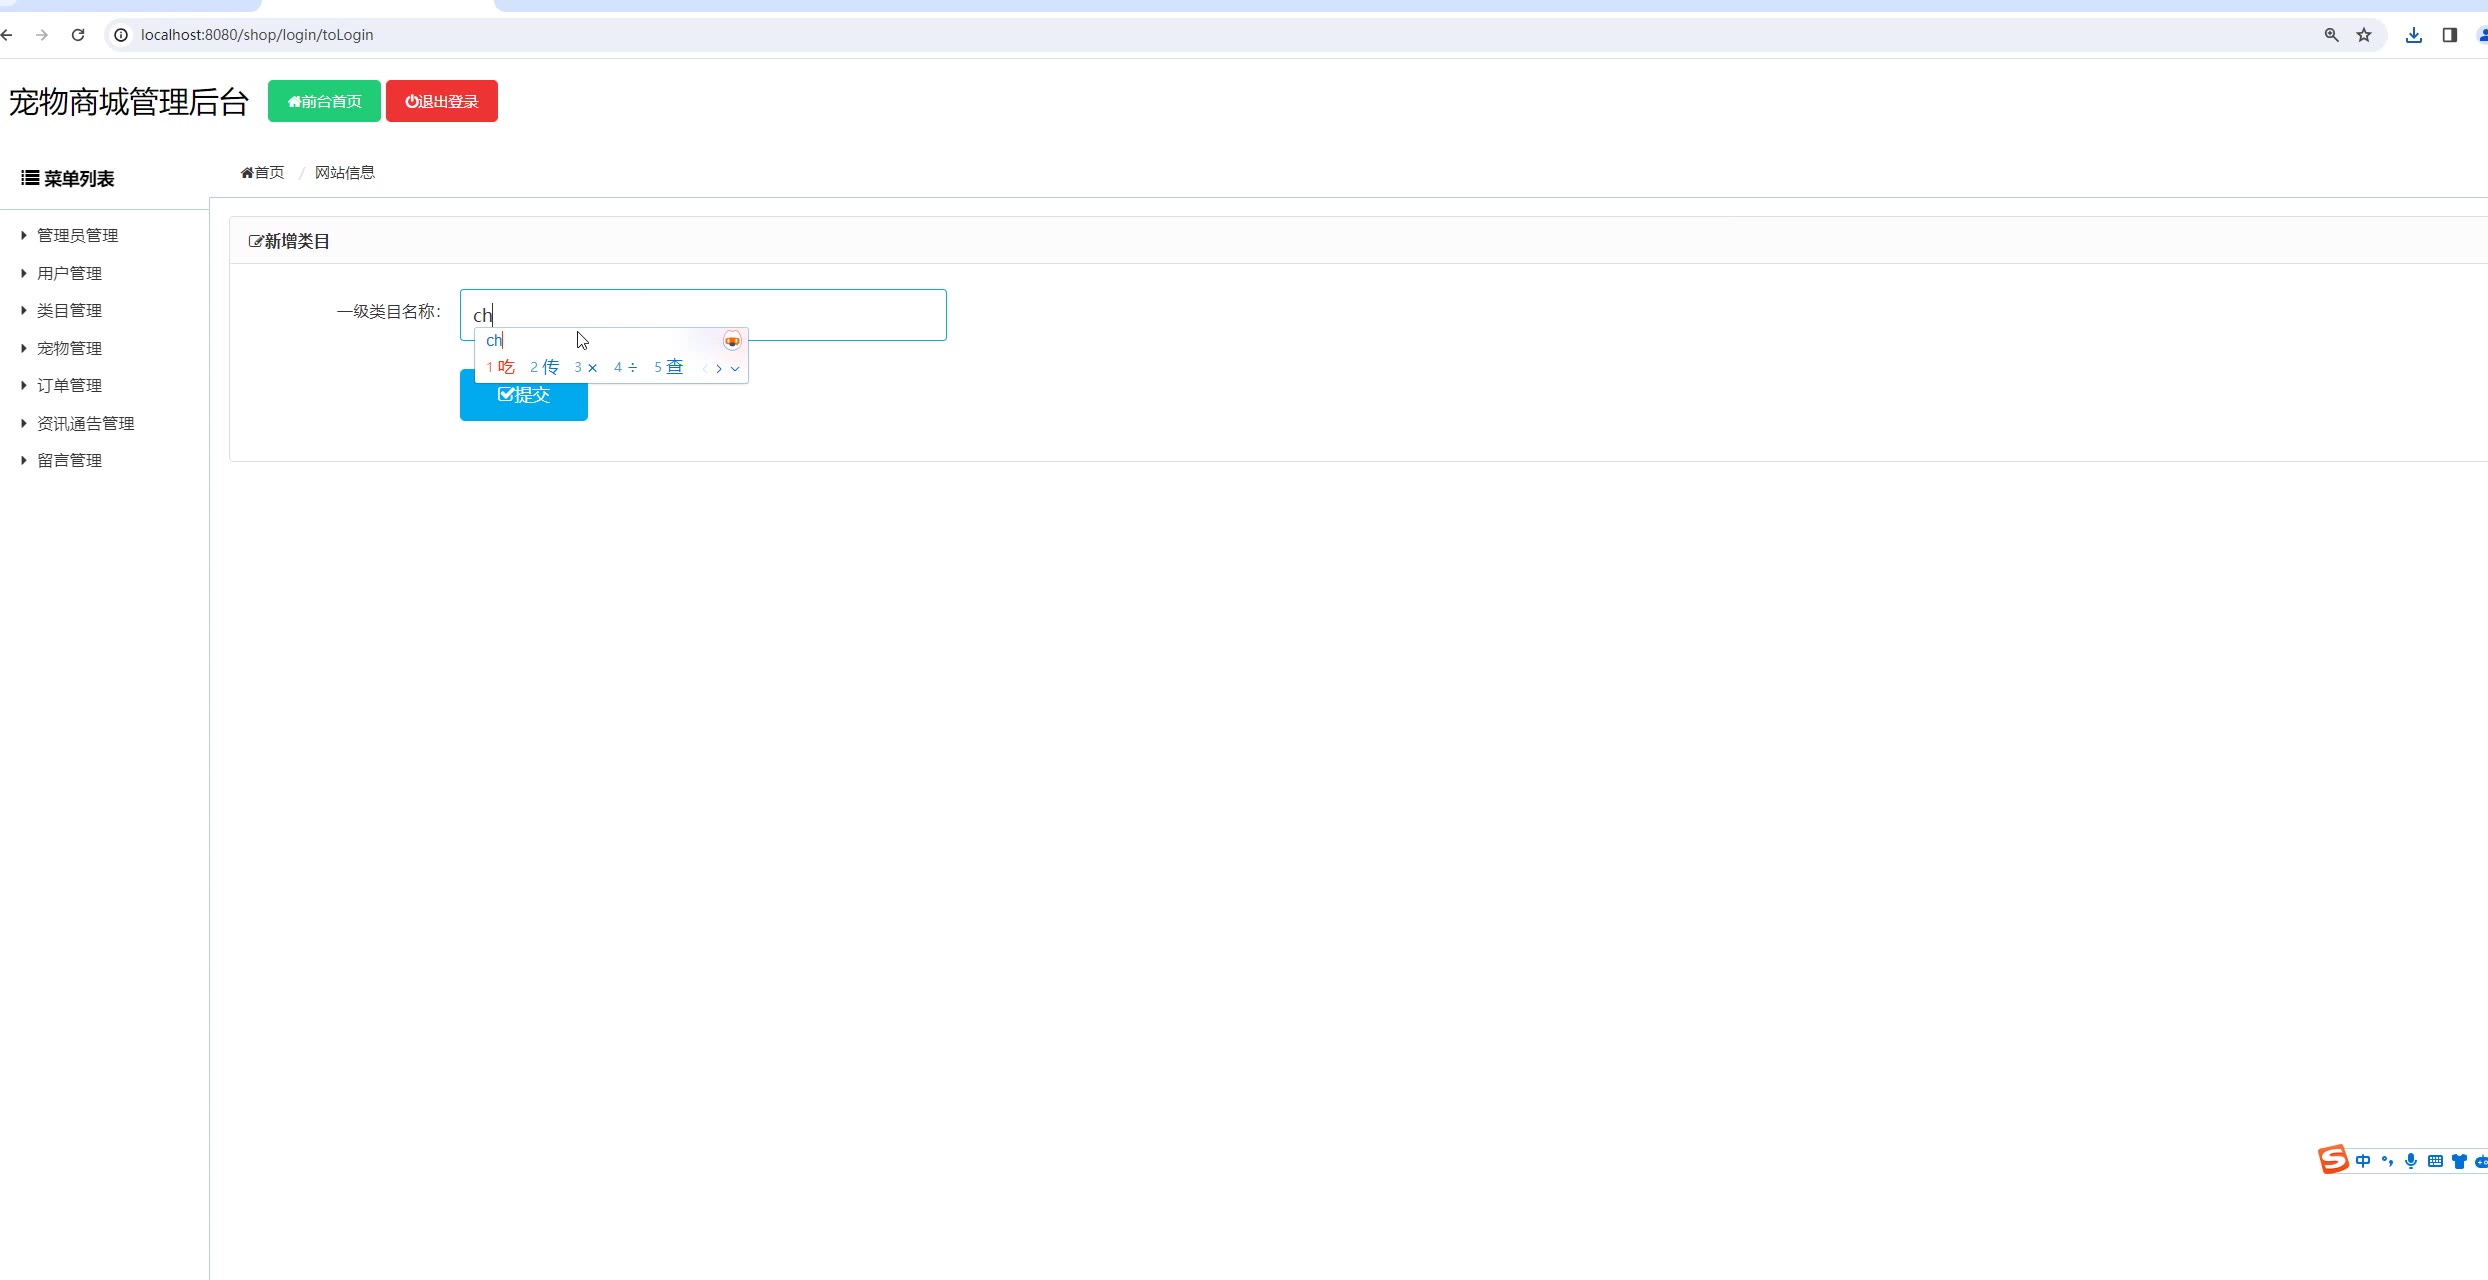Click the browser address bar URL
2488x1280 pixels.
pos(257,35)
